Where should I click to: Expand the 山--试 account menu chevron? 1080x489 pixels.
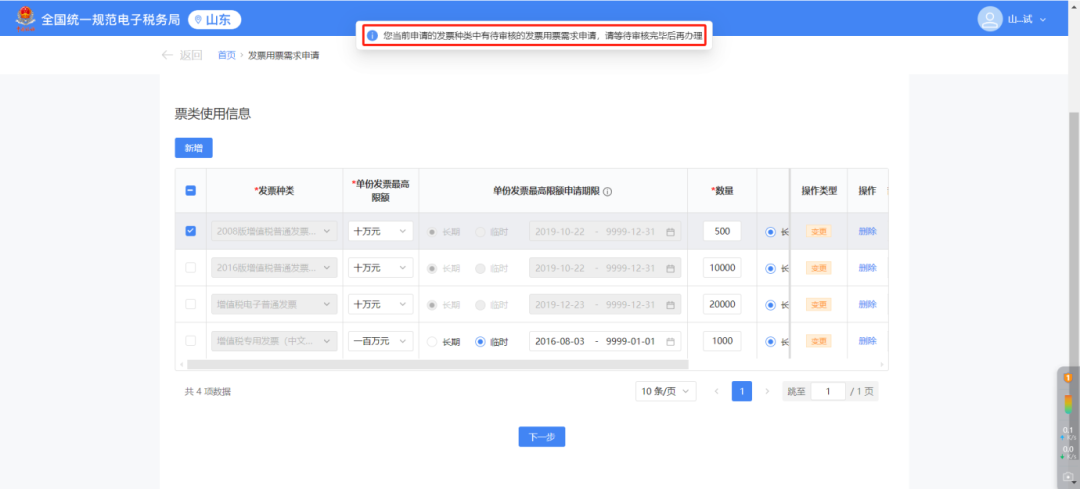(x=1043, y=19)
